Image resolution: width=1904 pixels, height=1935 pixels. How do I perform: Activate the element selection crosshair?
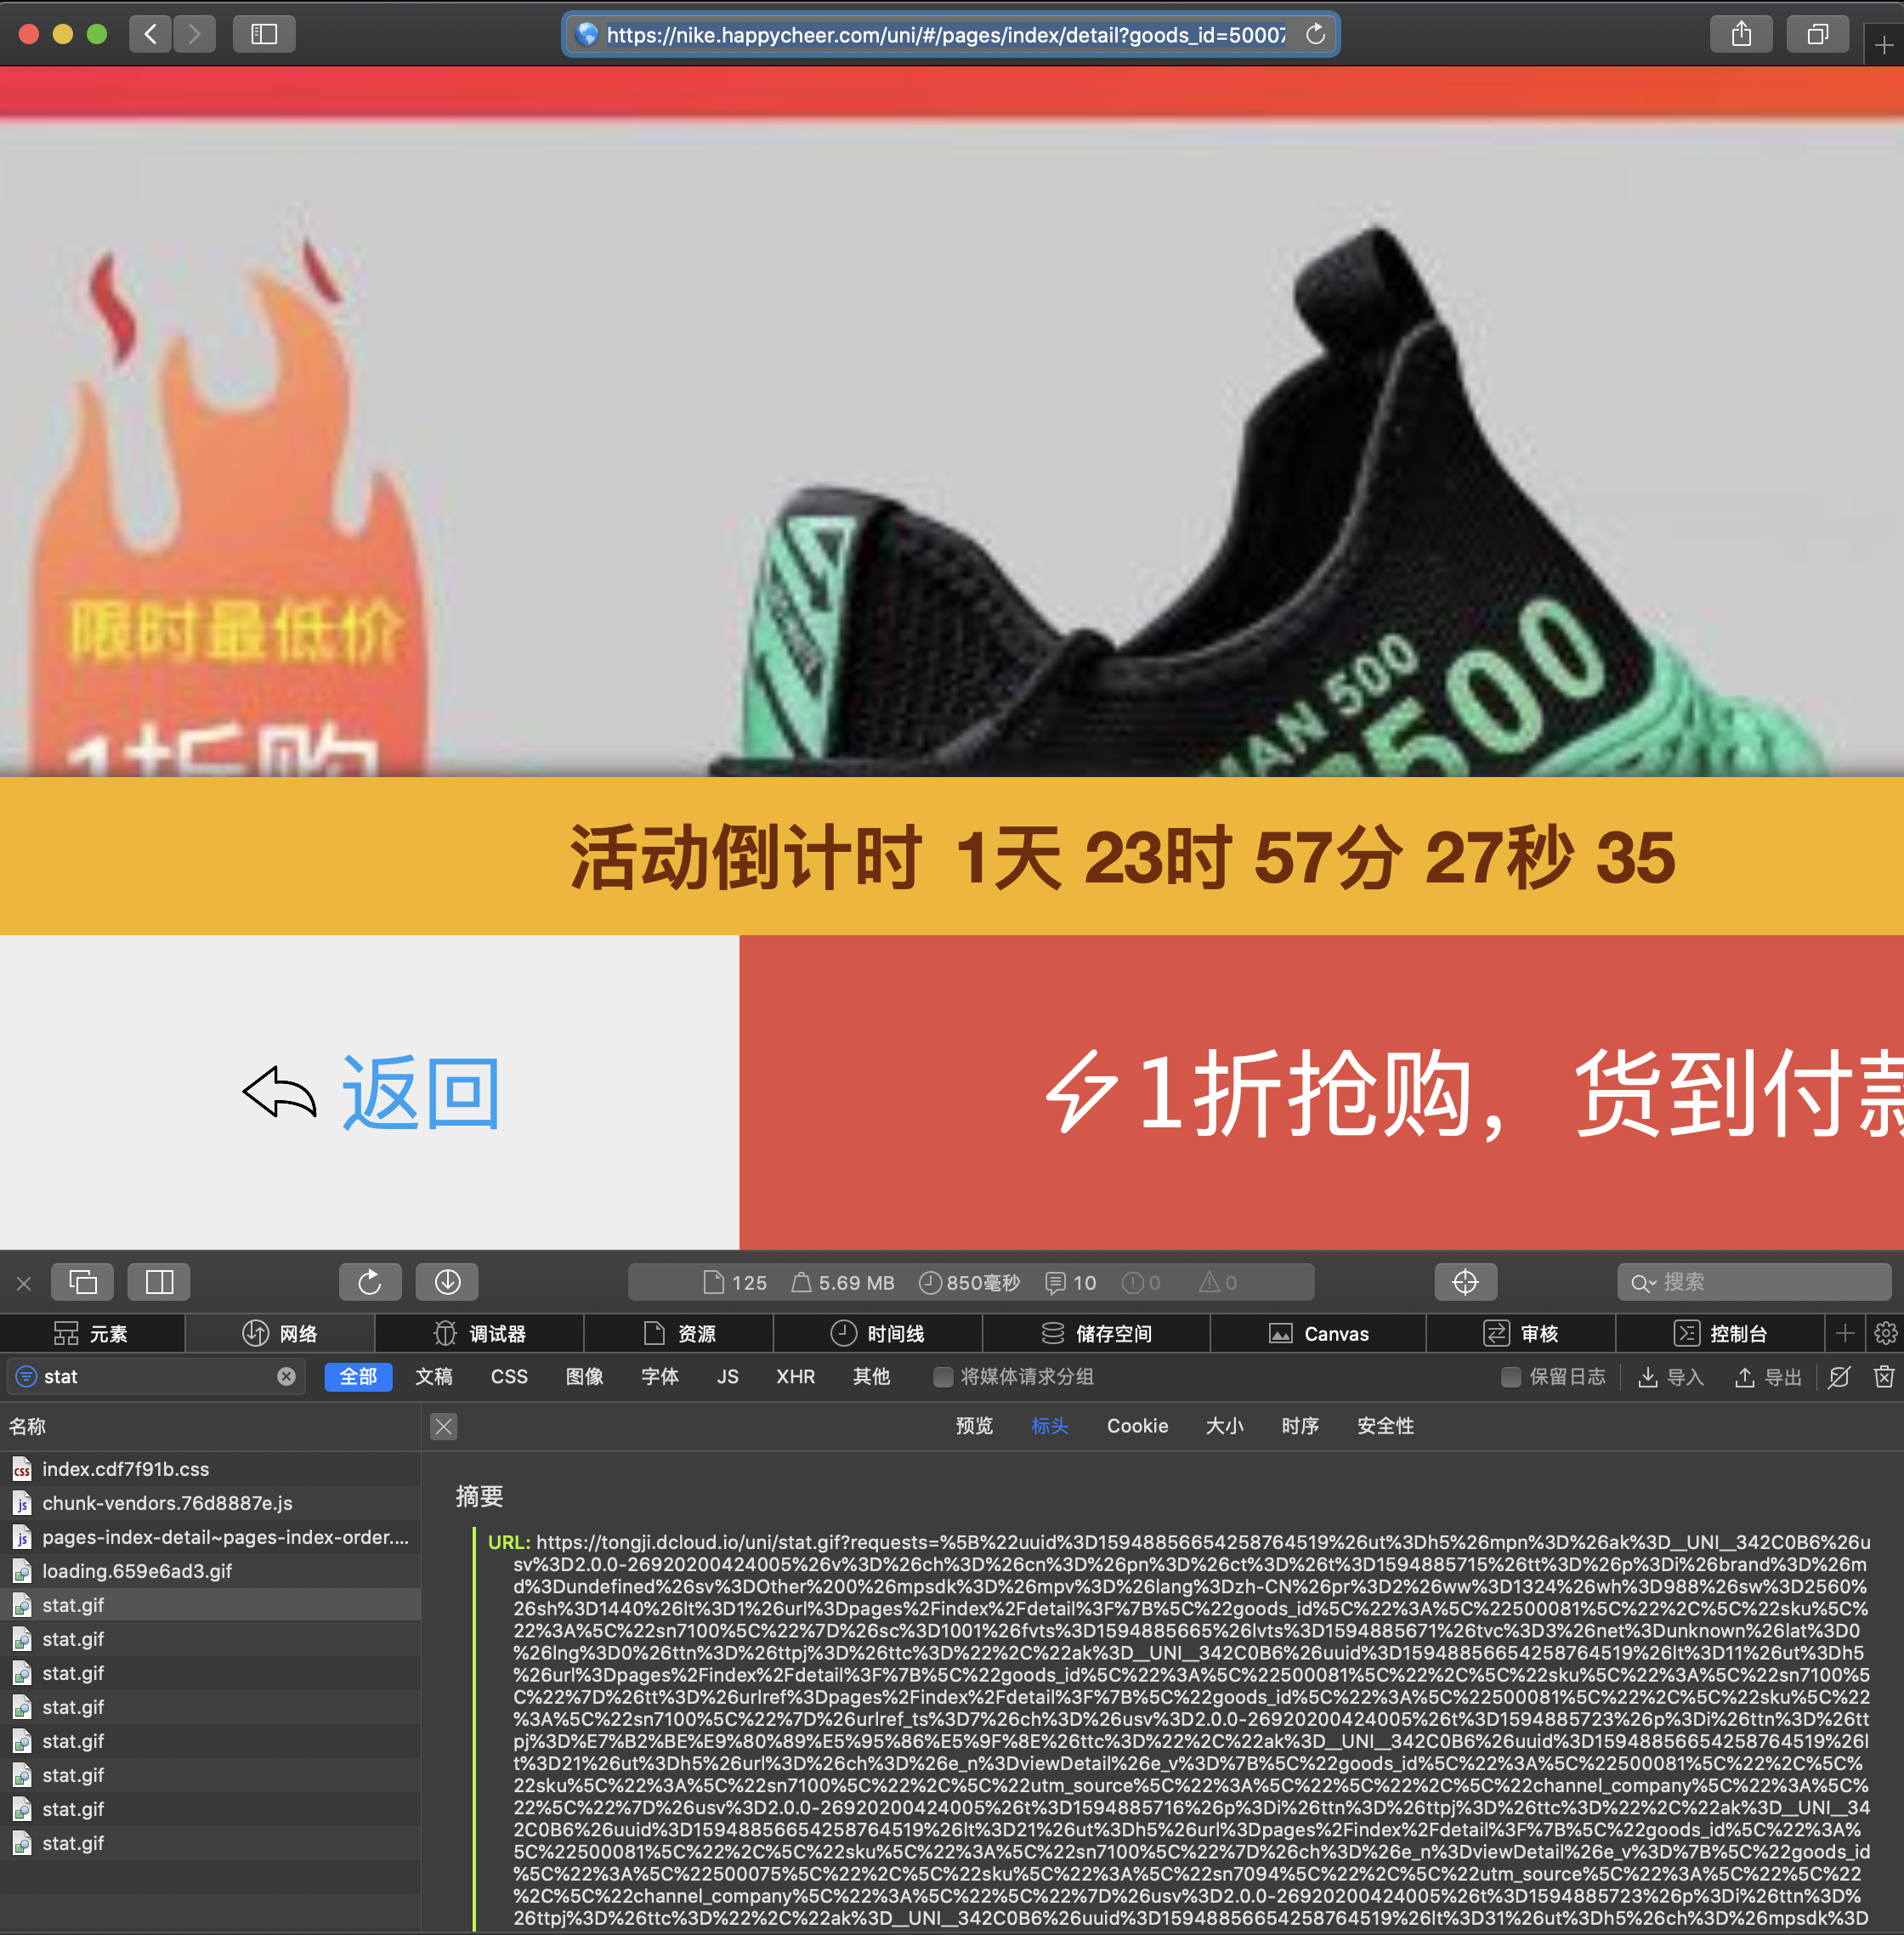pos(1465,1282)
